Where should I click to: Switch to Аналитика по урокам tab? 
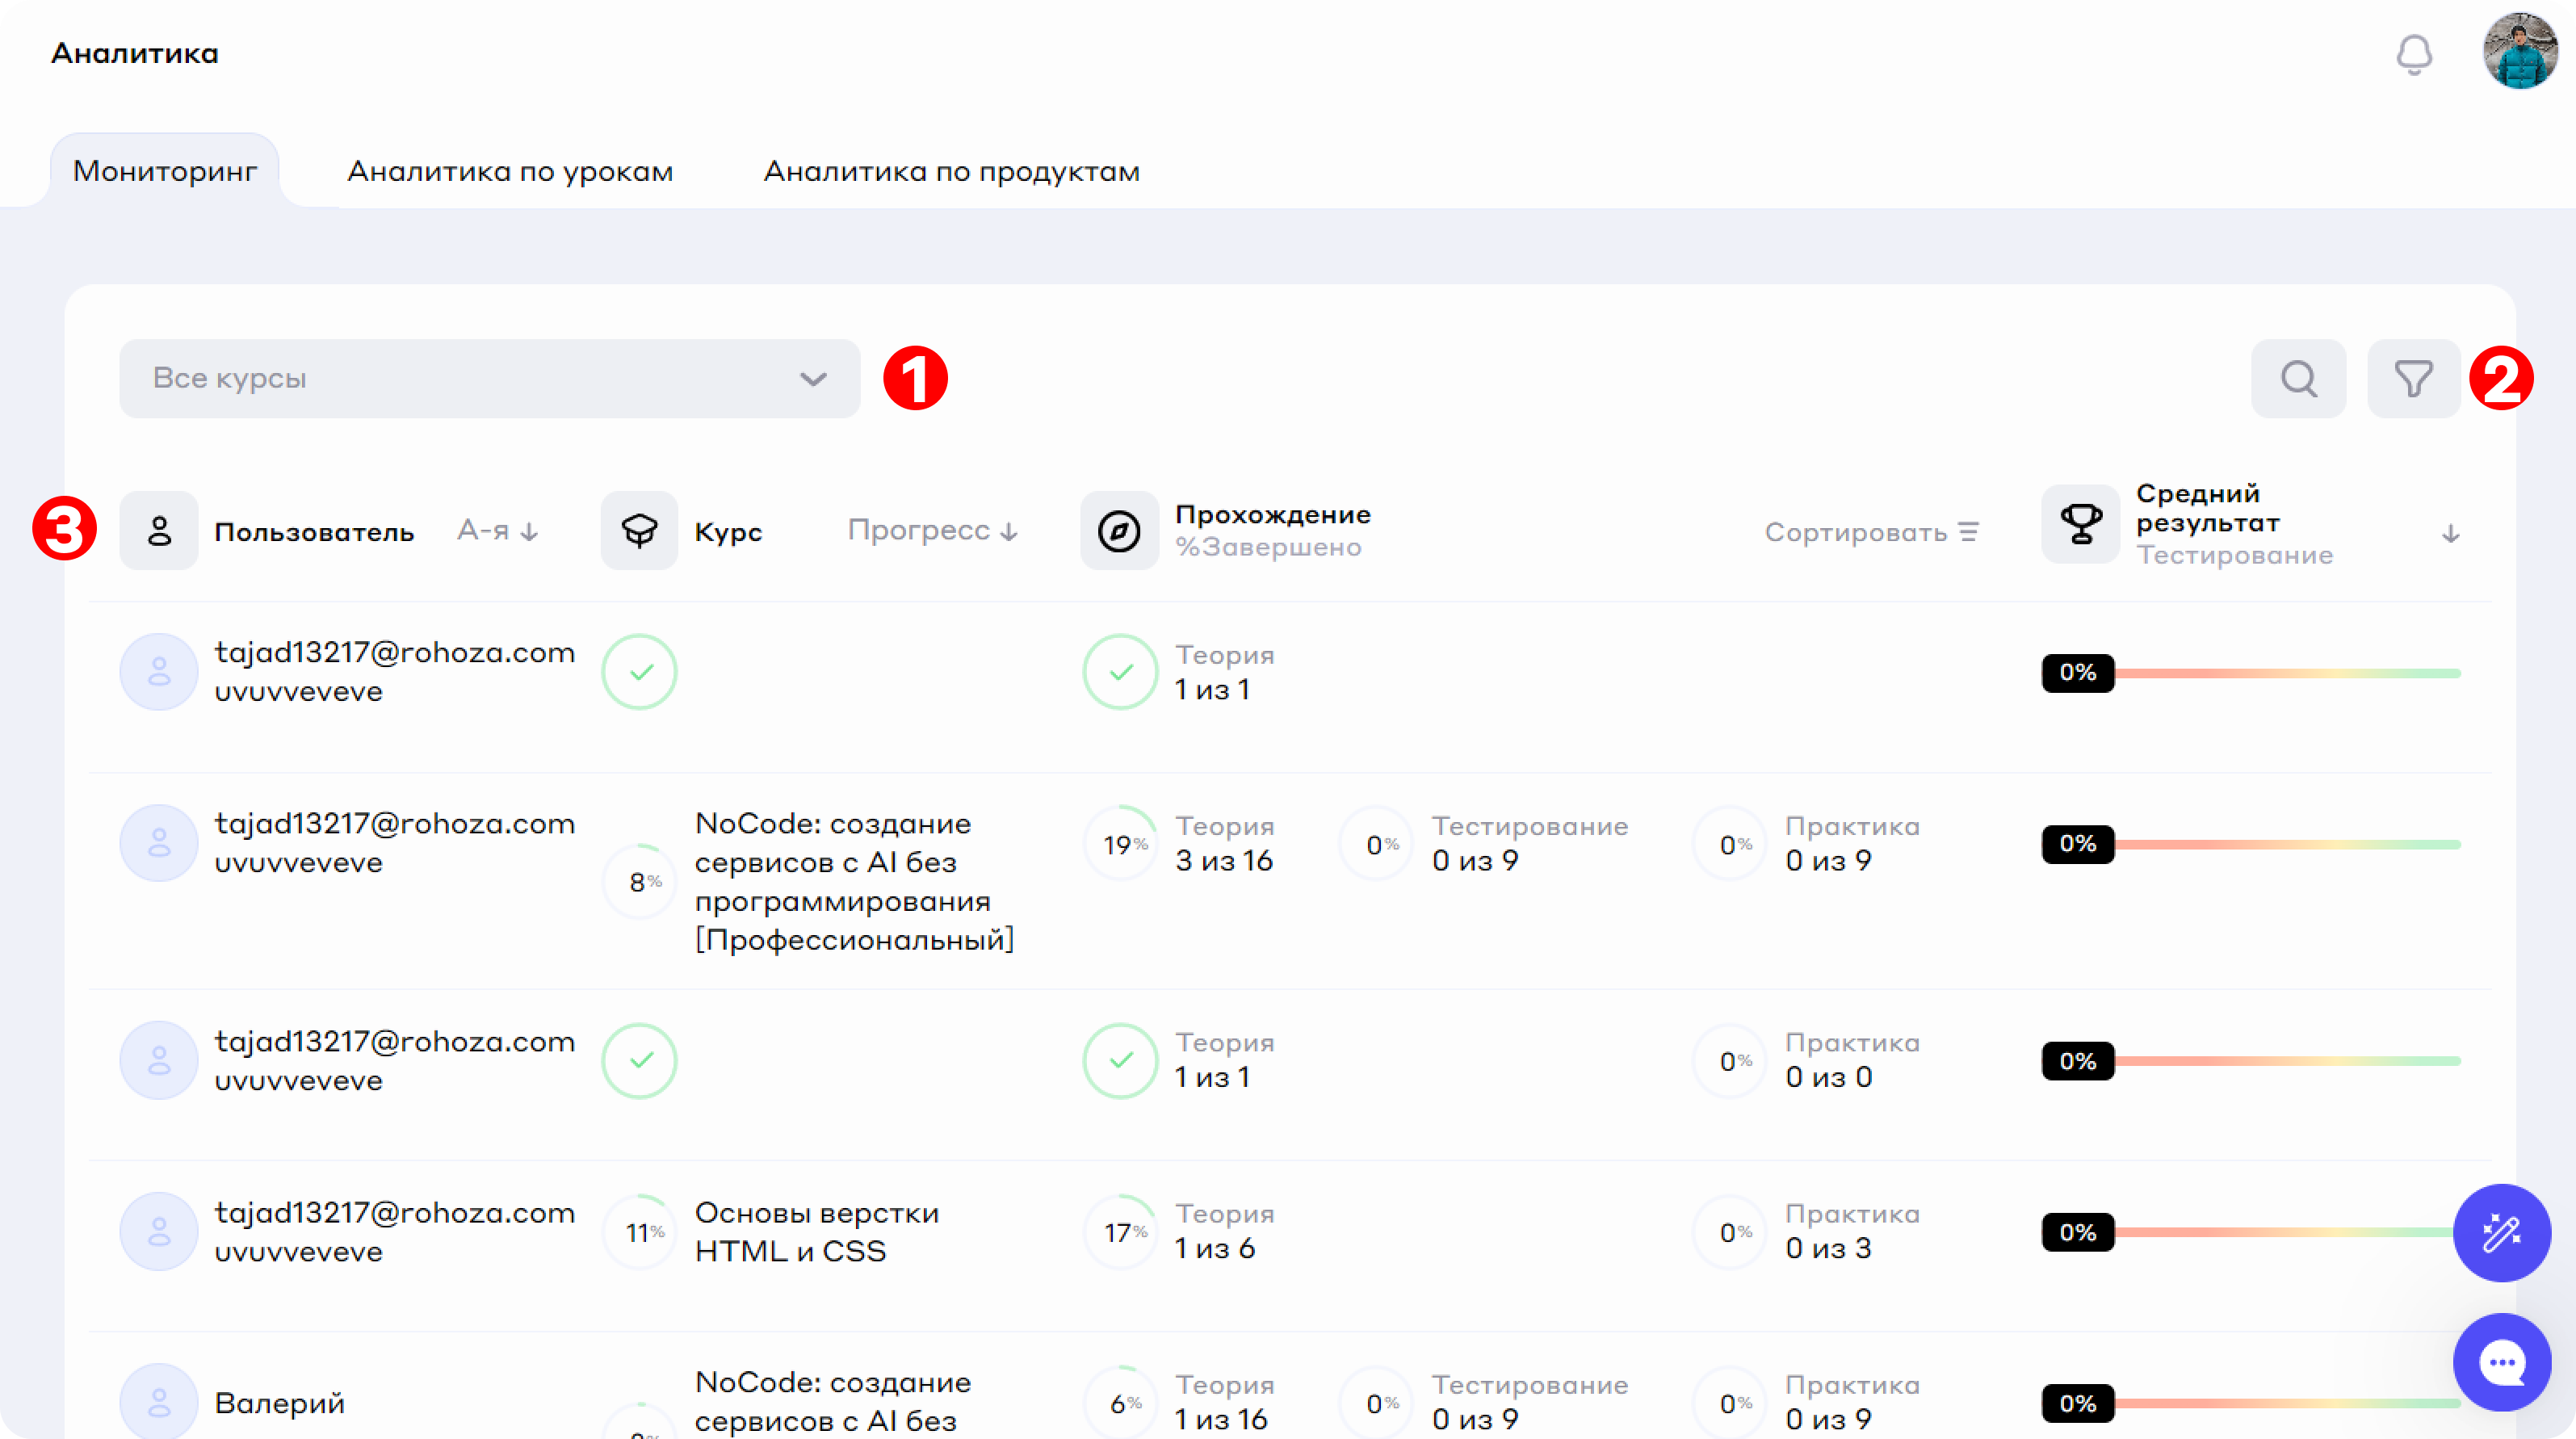click(510, 171)
